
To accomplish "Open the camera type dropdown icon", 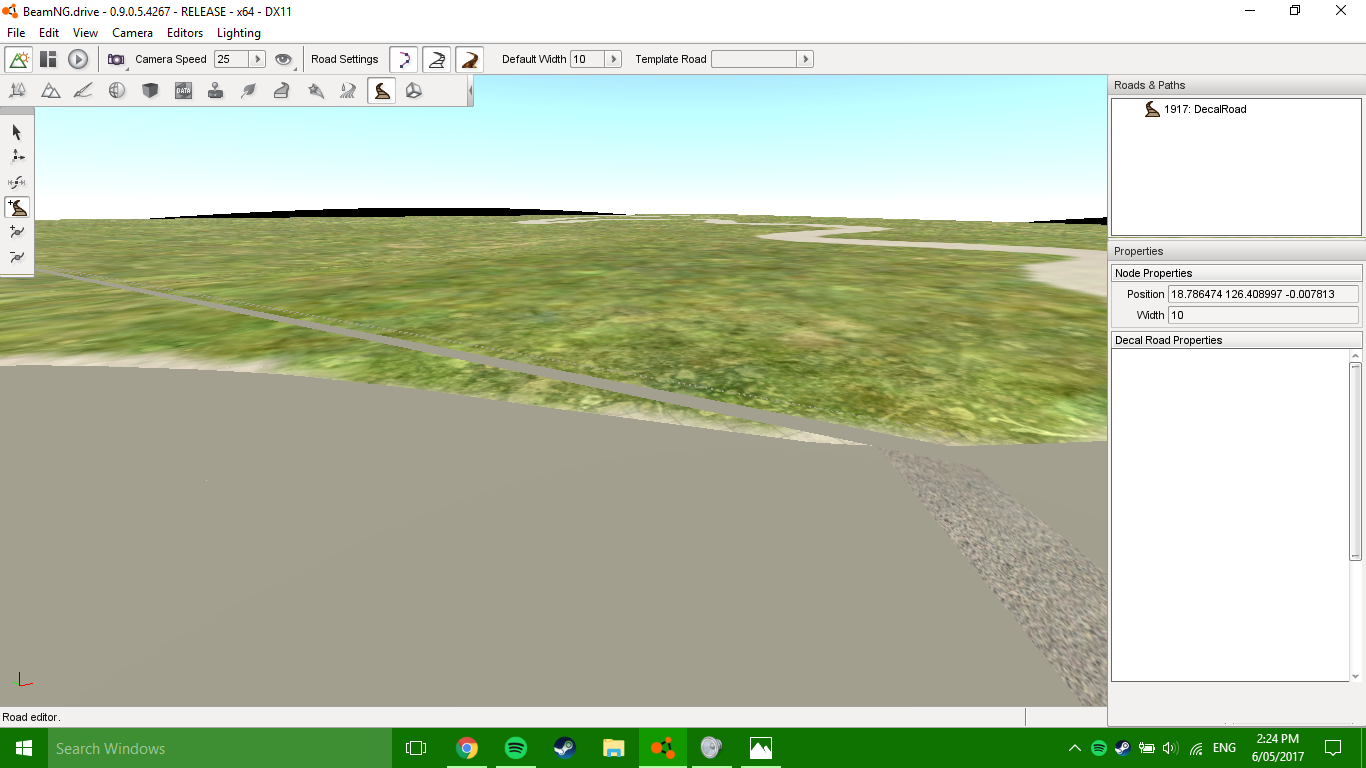I will click(116, 59).
